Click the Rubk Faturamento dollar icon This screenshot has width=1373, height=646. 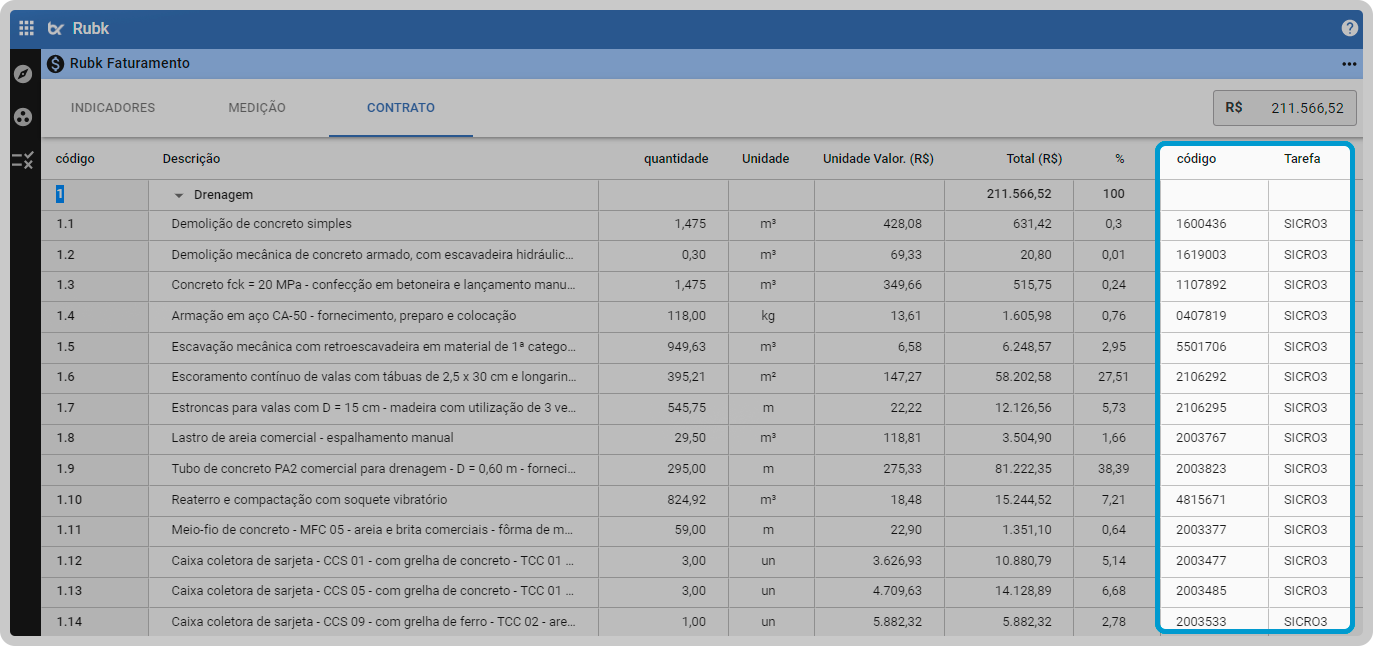(56, 64)
